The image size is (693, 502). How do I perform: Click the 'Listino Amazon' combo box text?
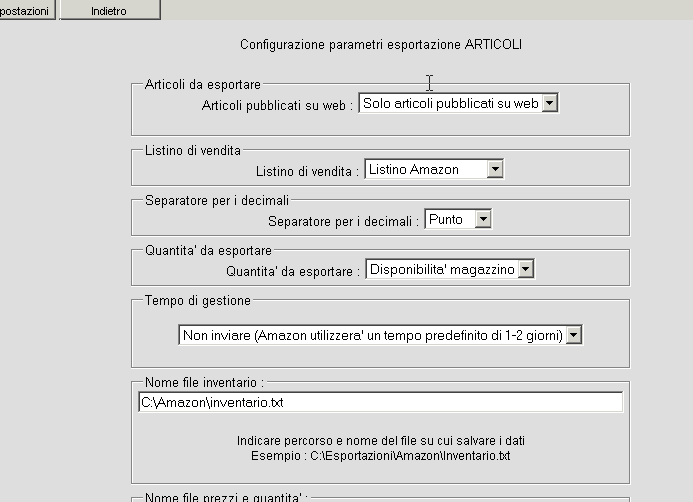424,170
